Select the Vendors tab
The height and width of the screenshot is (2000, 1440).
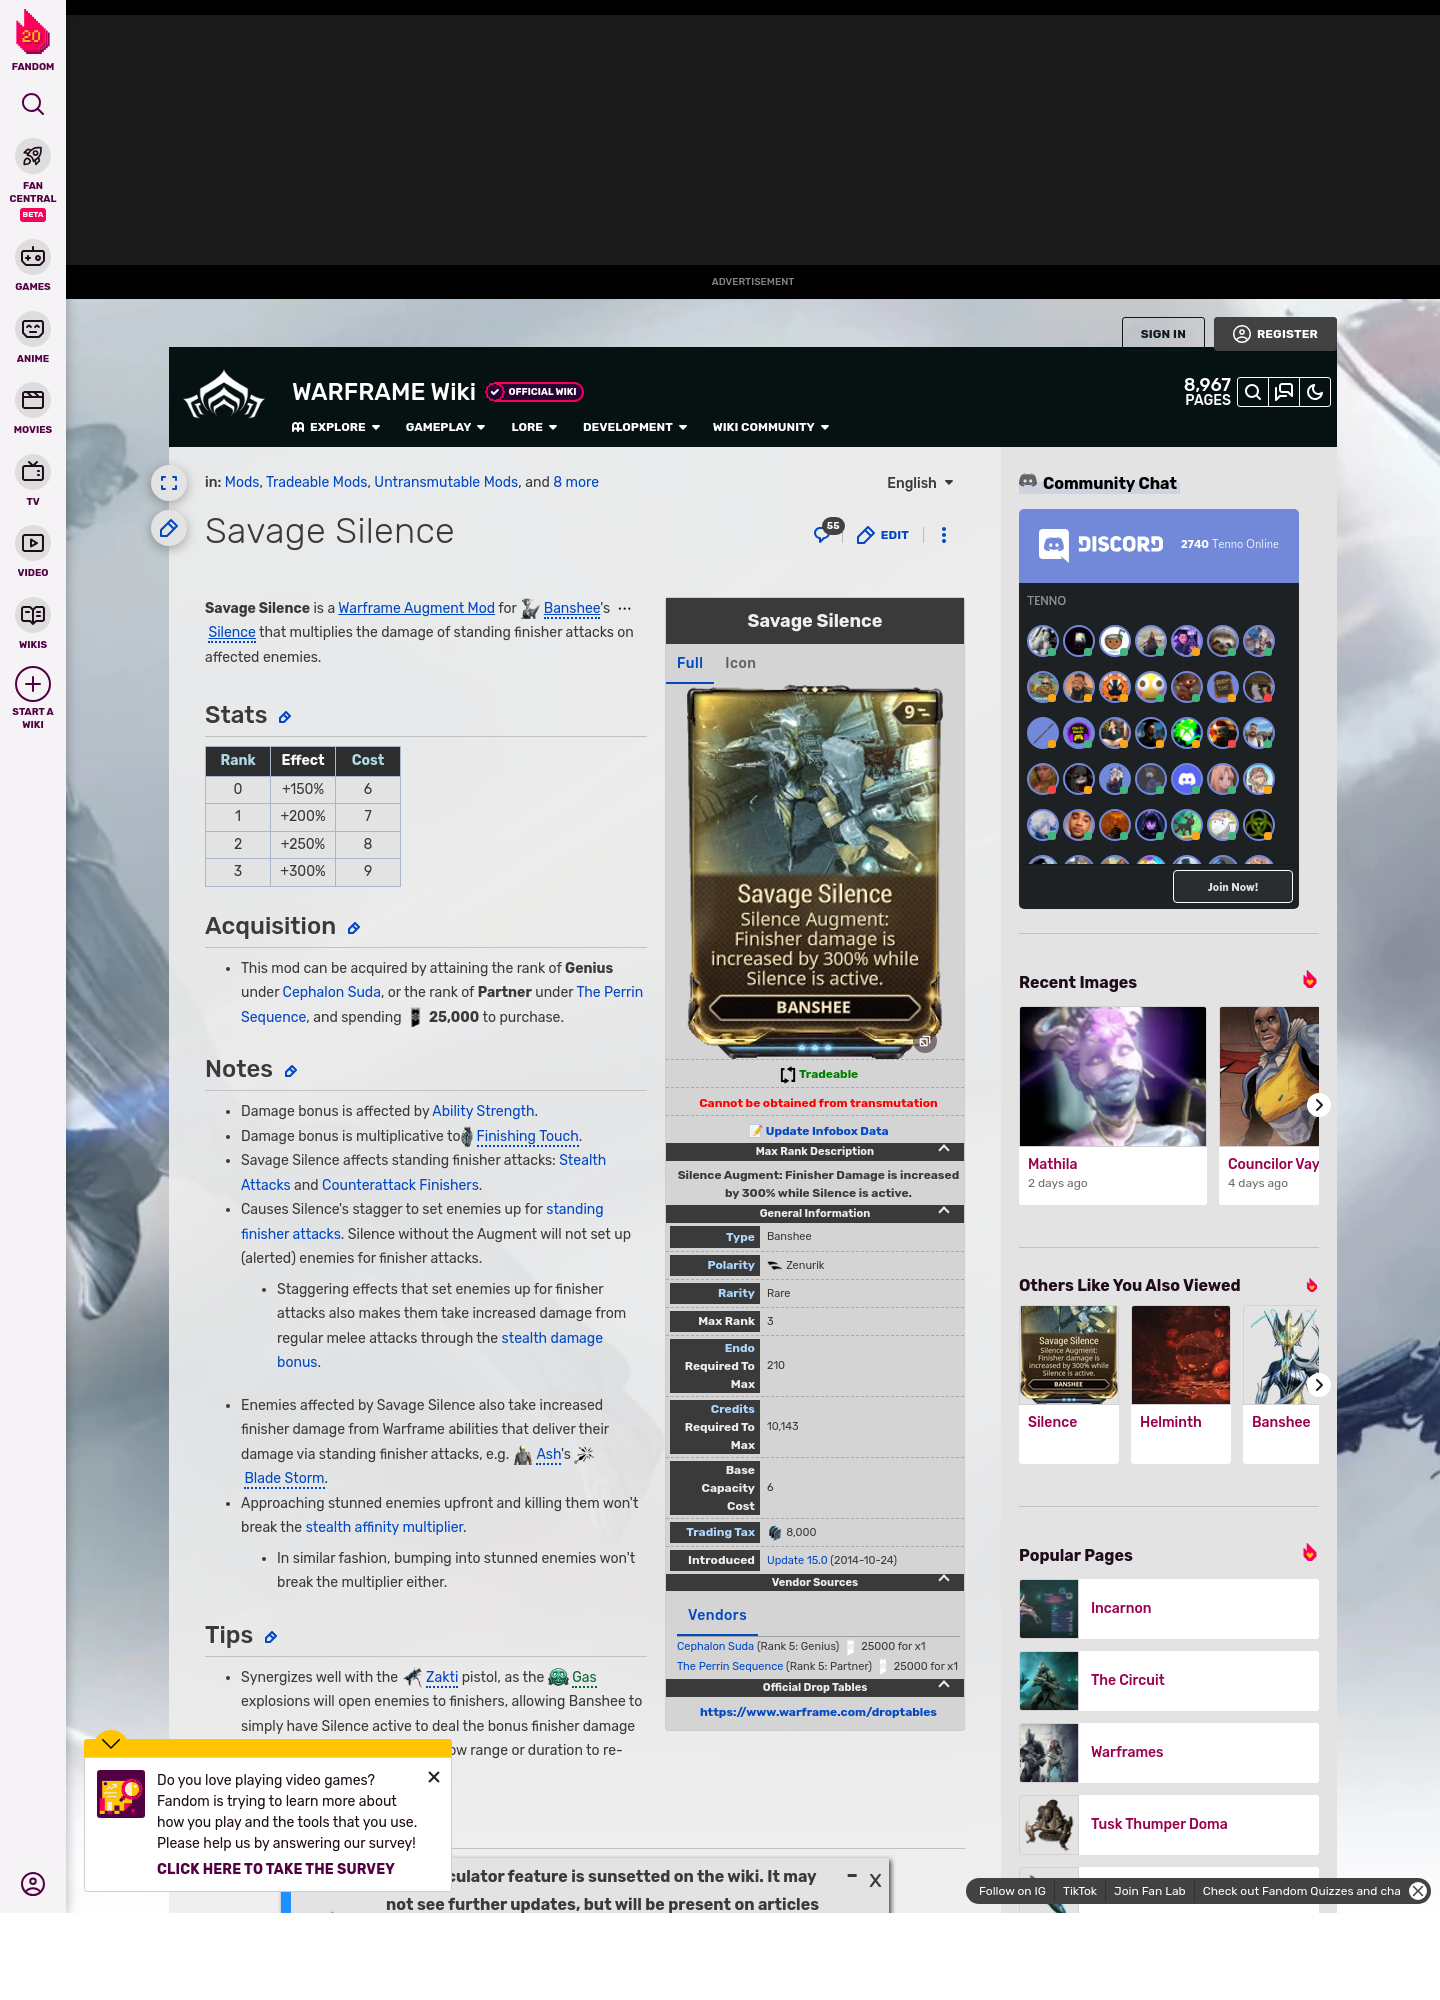(x=717, y=1615)
